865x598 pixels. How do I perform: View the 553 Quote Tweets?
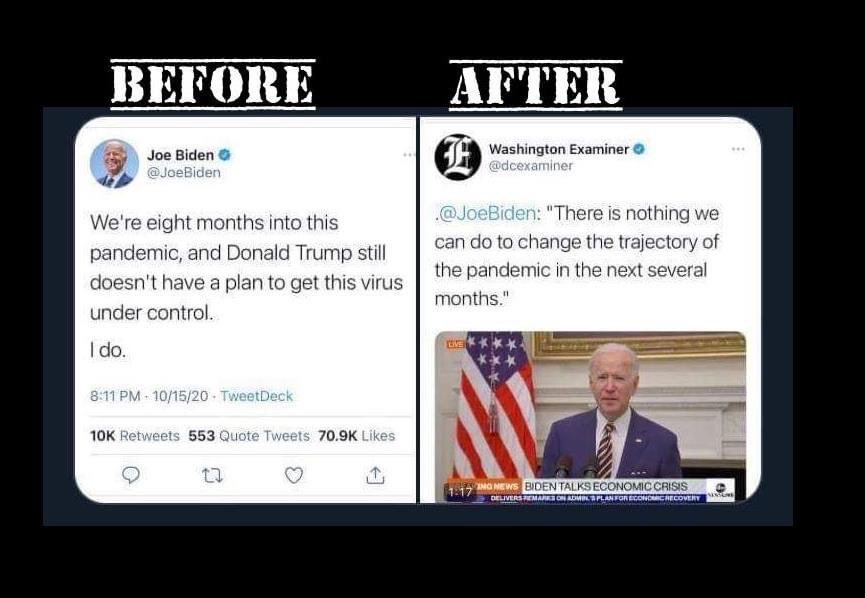coord(249,436)
